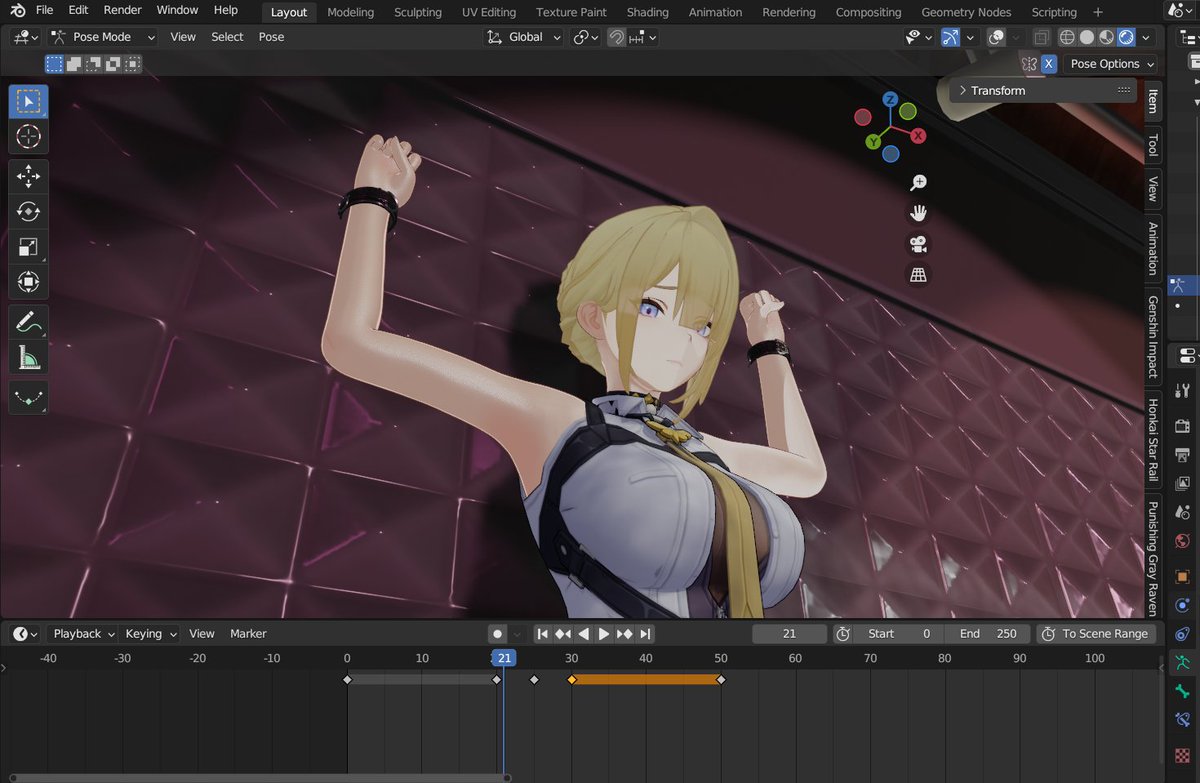Screen dimensions: 1200x783
Task: Jump to next keyframe
Action: pyautogui.click(x=625, y=634)
